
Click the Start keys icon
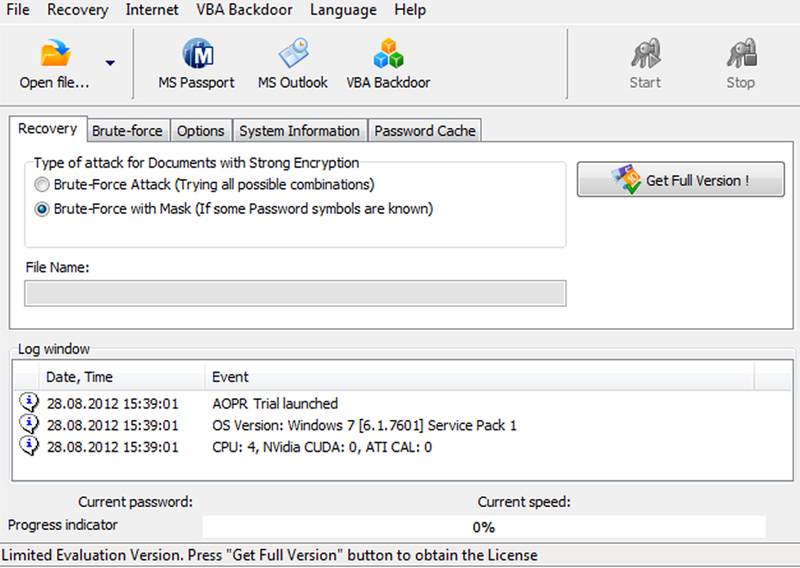645,53
